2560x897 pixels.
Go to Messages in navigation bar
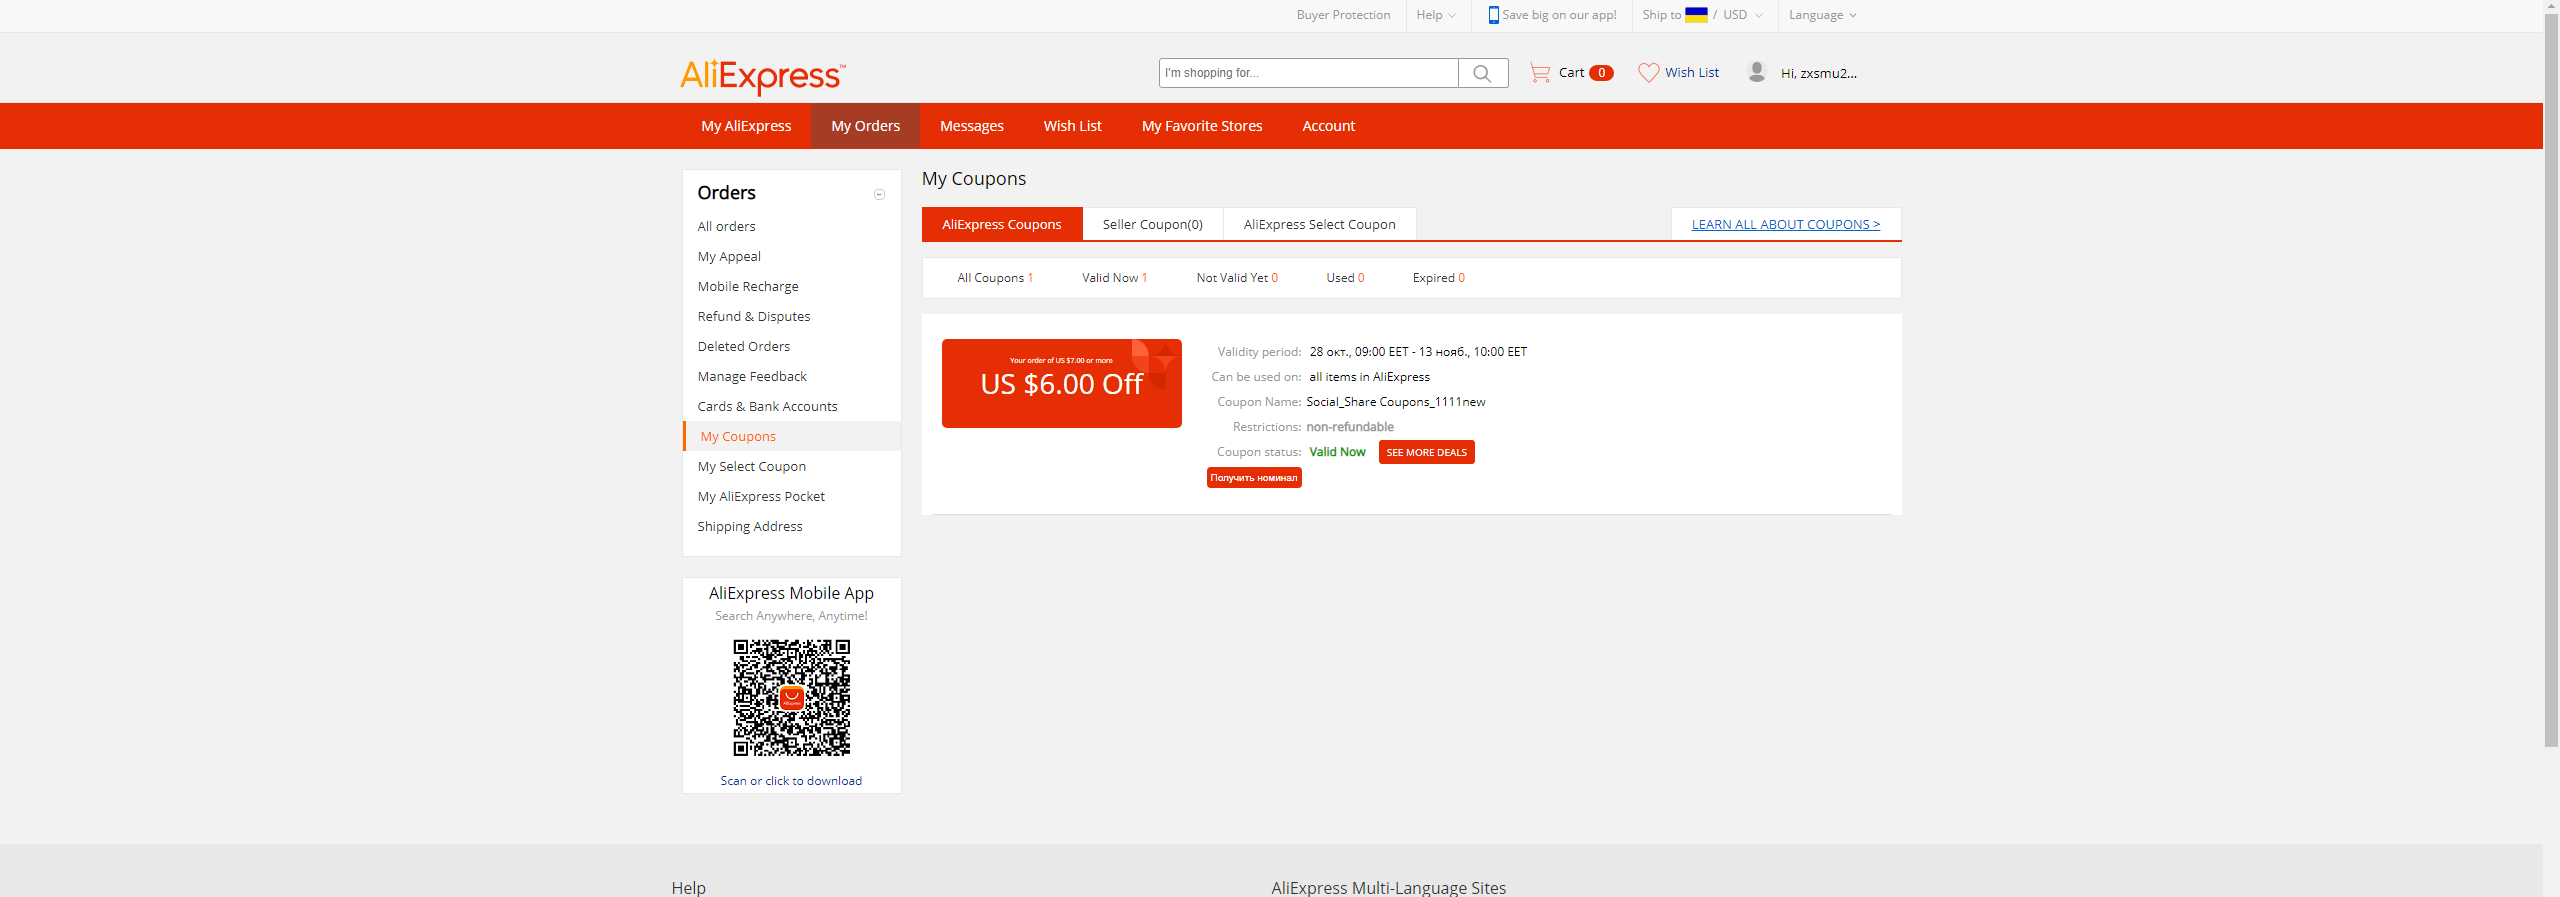coord(971,126)
